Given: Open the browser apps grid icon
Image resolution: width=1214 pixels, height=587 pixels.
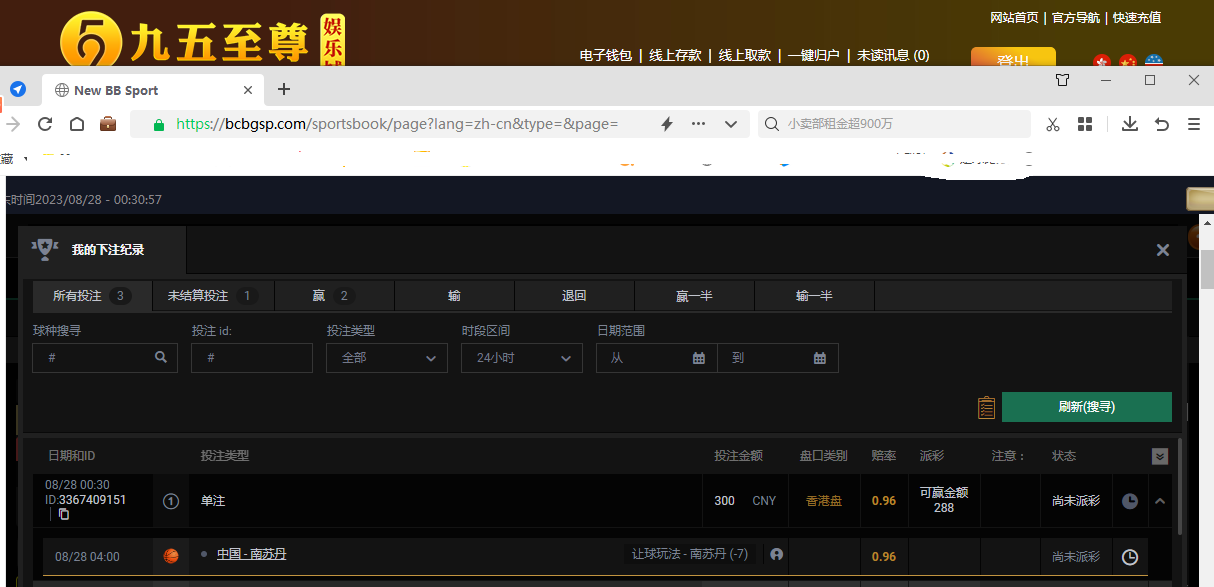Looking at the screenshot, I should (x=1085, y=124).
